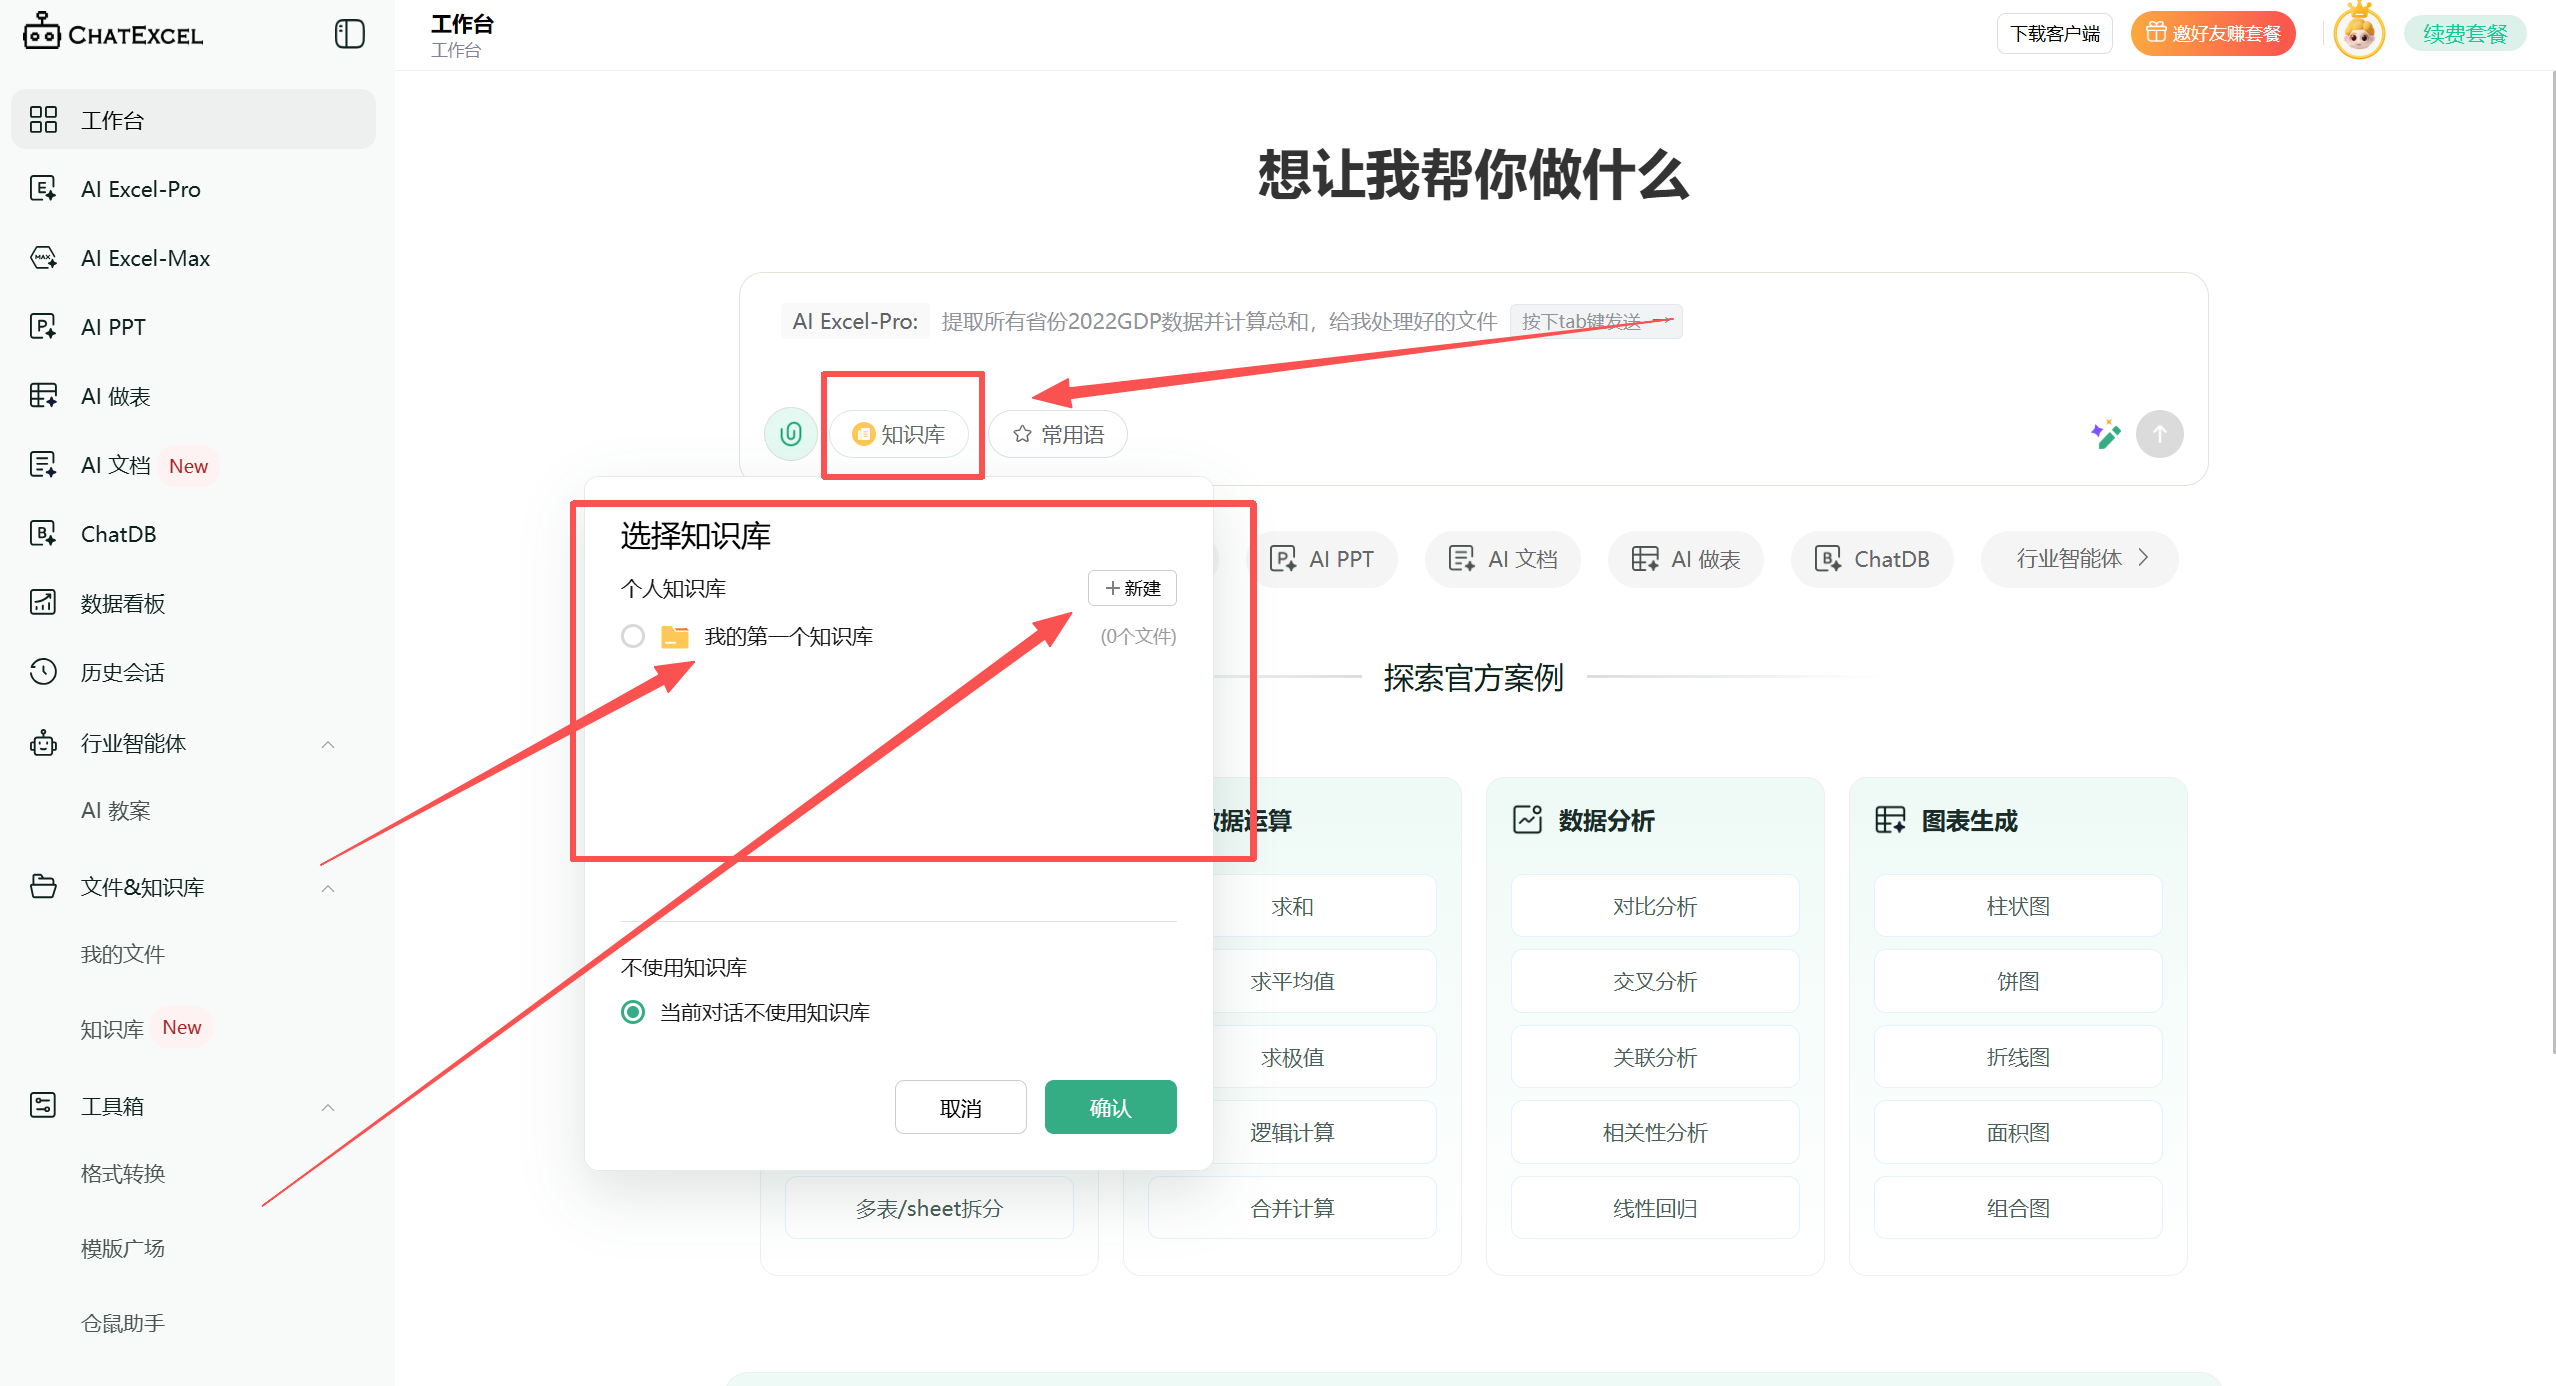Open 仓鼠助手 in sidebar
Viewport: 2556px width, 1386px height.
[122, 1323]
